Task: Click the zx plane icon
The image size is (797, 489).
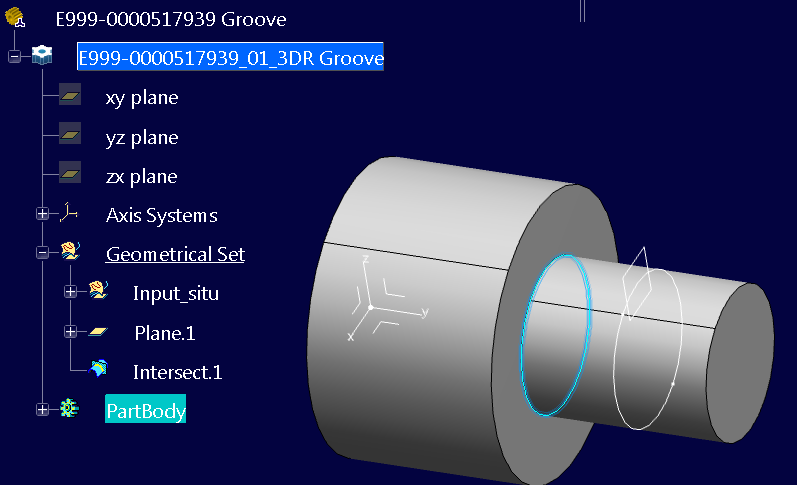Action: [x=70, y=173]
